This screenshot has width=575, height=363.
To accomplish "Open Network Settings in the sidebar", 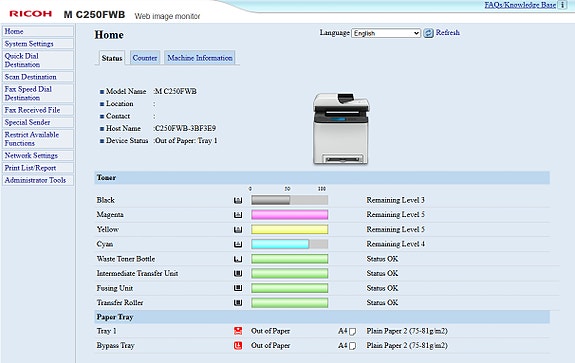I will (38, 155).
